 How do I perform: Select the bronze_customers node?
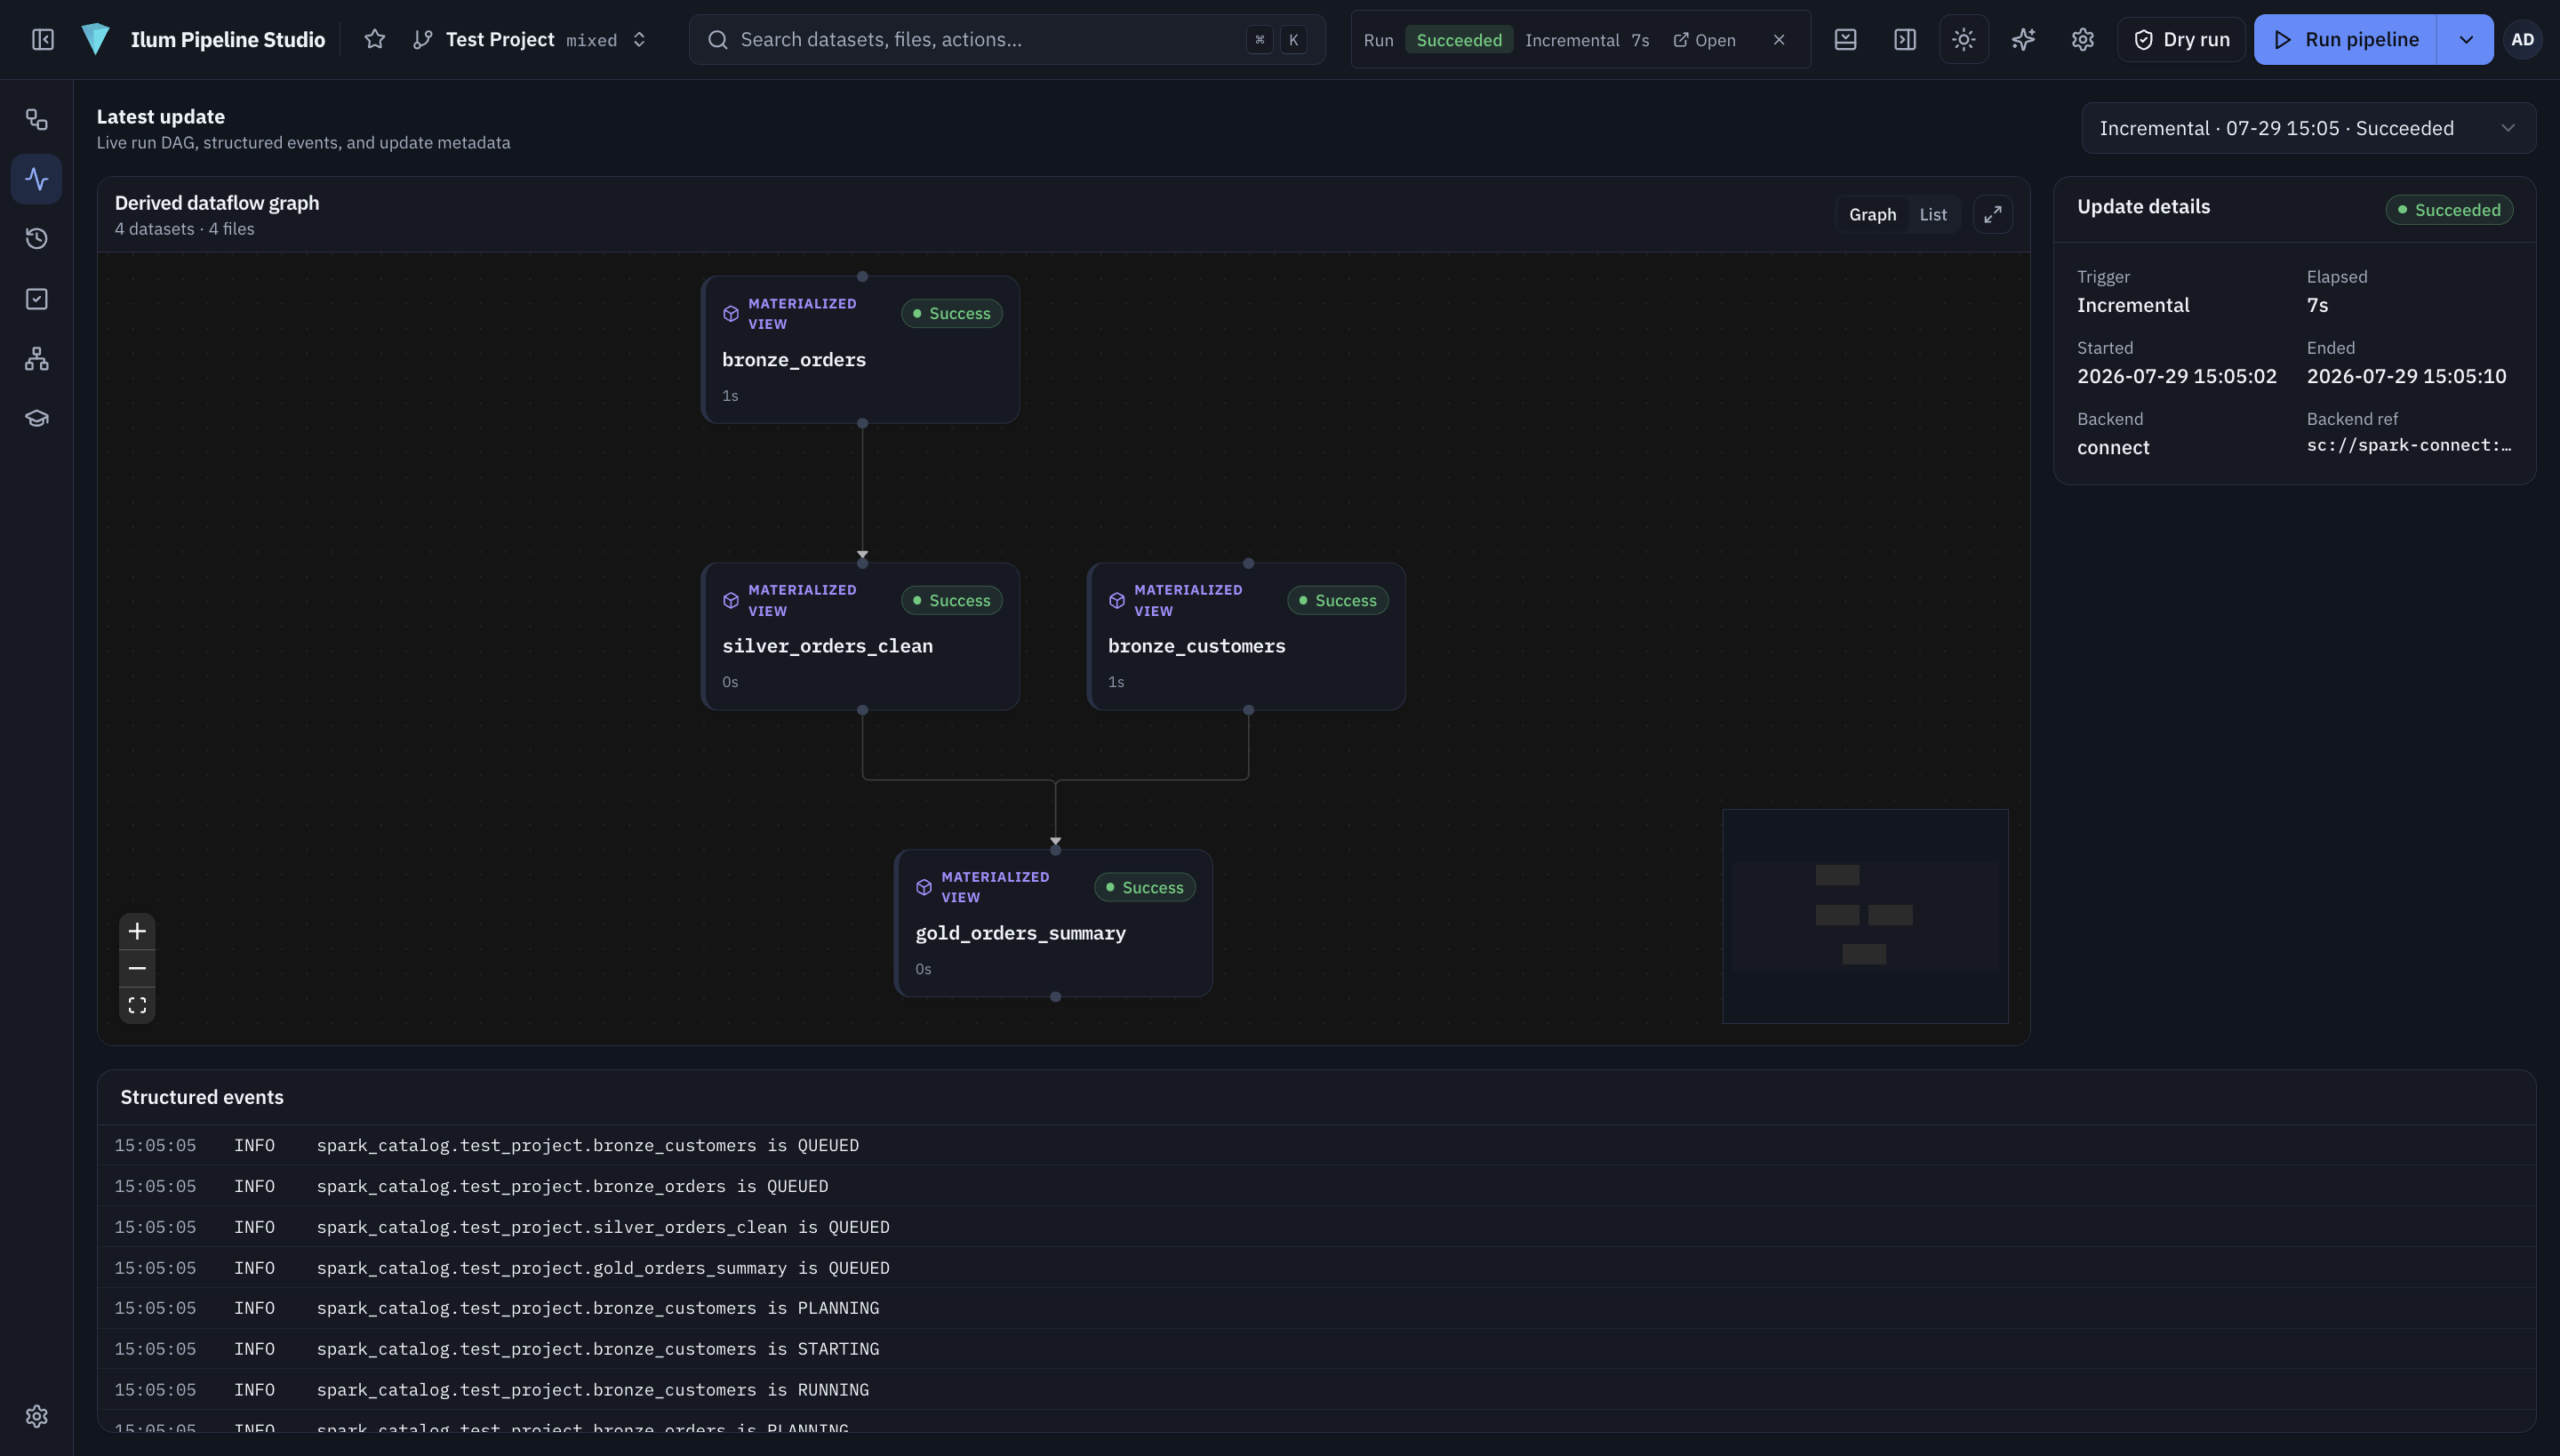(x=1247, y=636)
